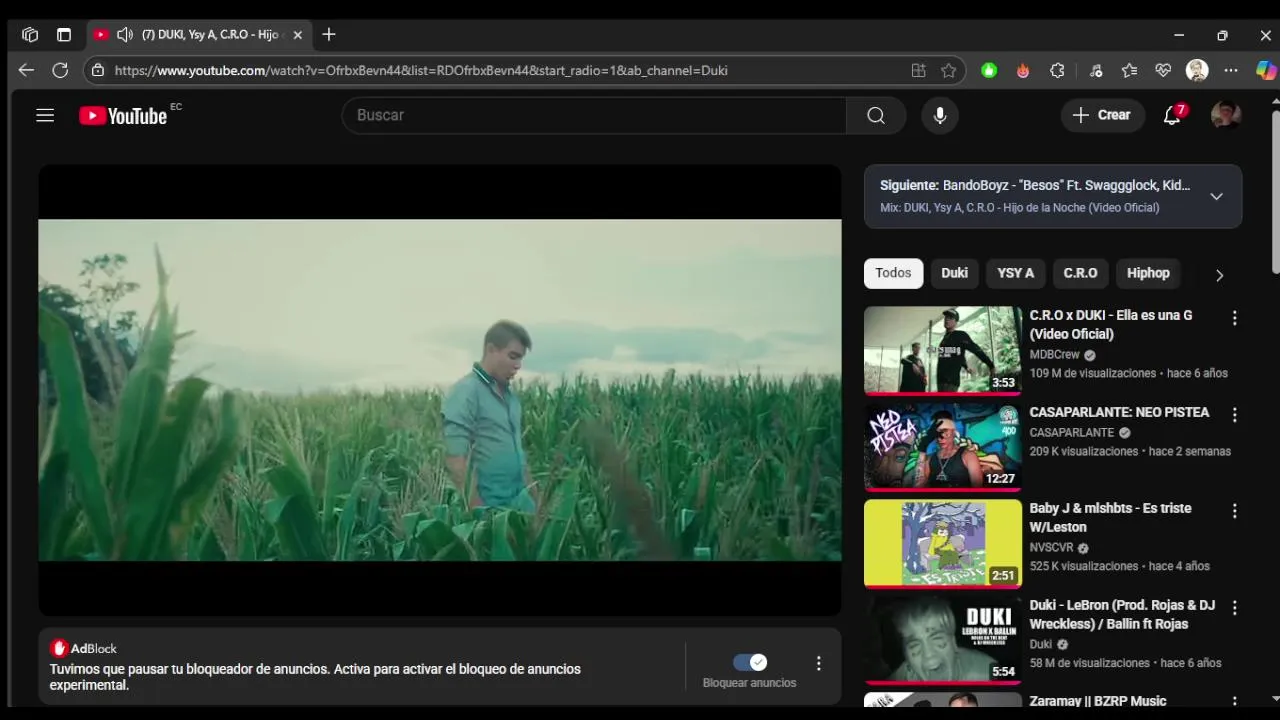Open the Crear upload menu
The image size is (1280, 720).
click(x=1103, y=115)
